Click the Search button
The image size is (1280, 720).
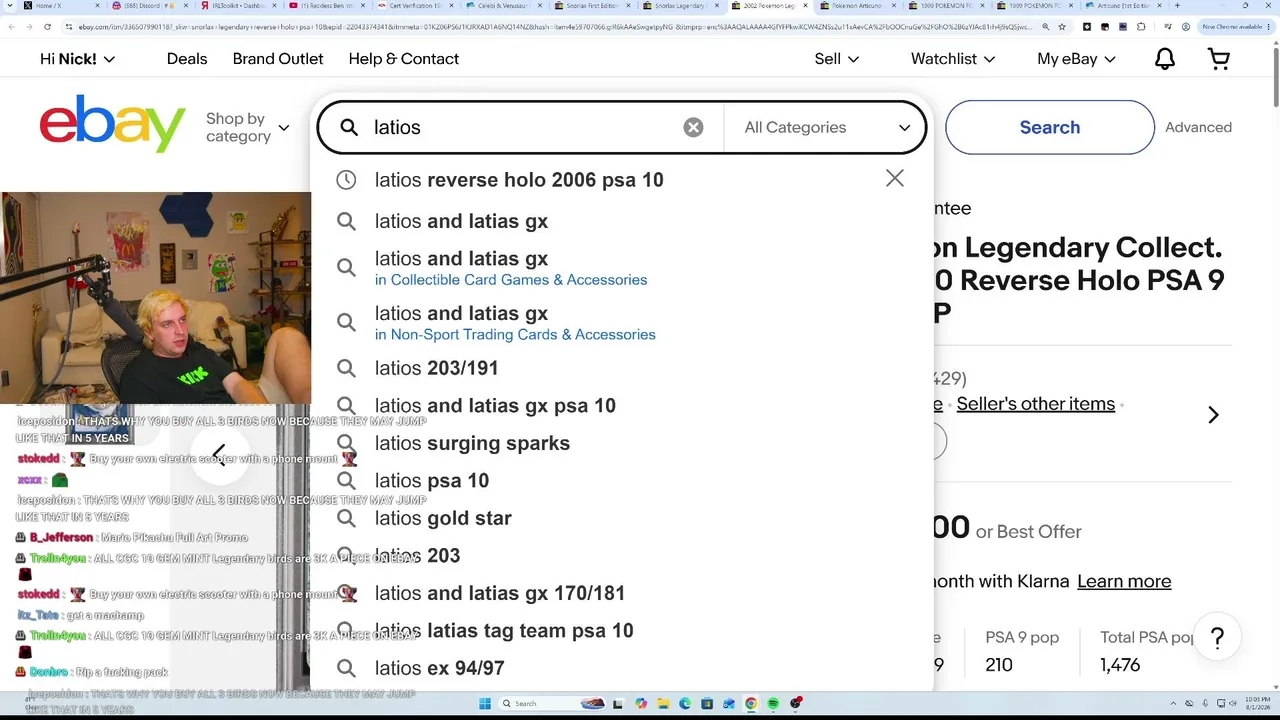point(1050,127)
